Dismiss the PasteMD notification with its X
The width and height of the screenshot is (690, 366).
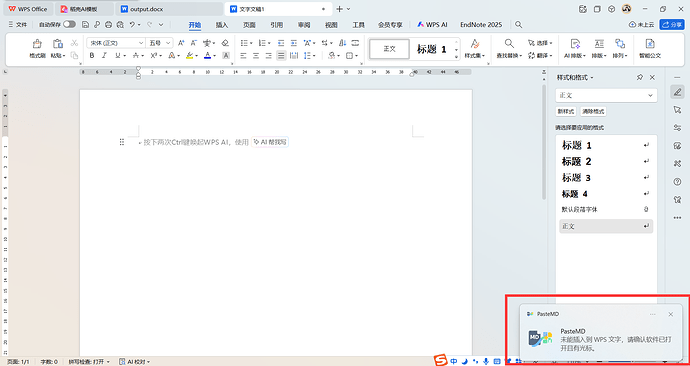click(671, 314)
